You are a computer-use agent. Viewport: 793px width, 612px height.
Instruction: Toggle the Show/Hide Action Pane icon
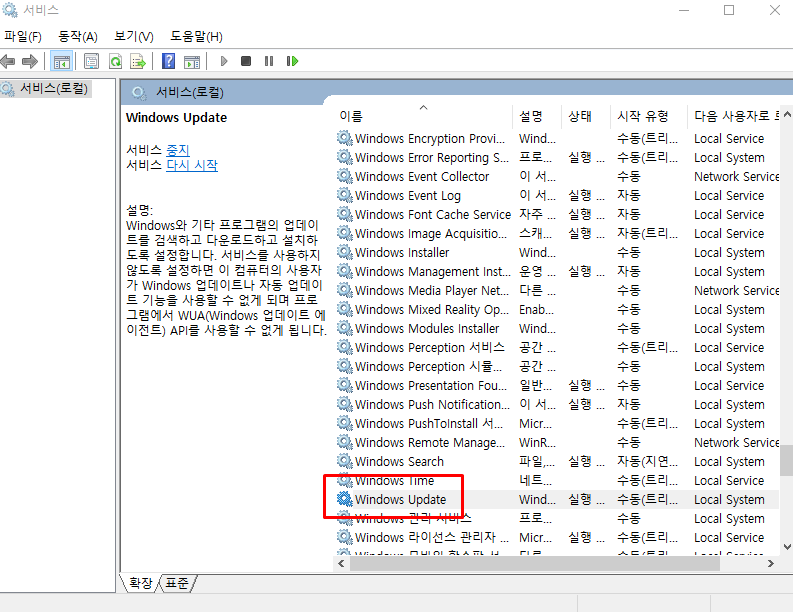[x=192, y=62]
